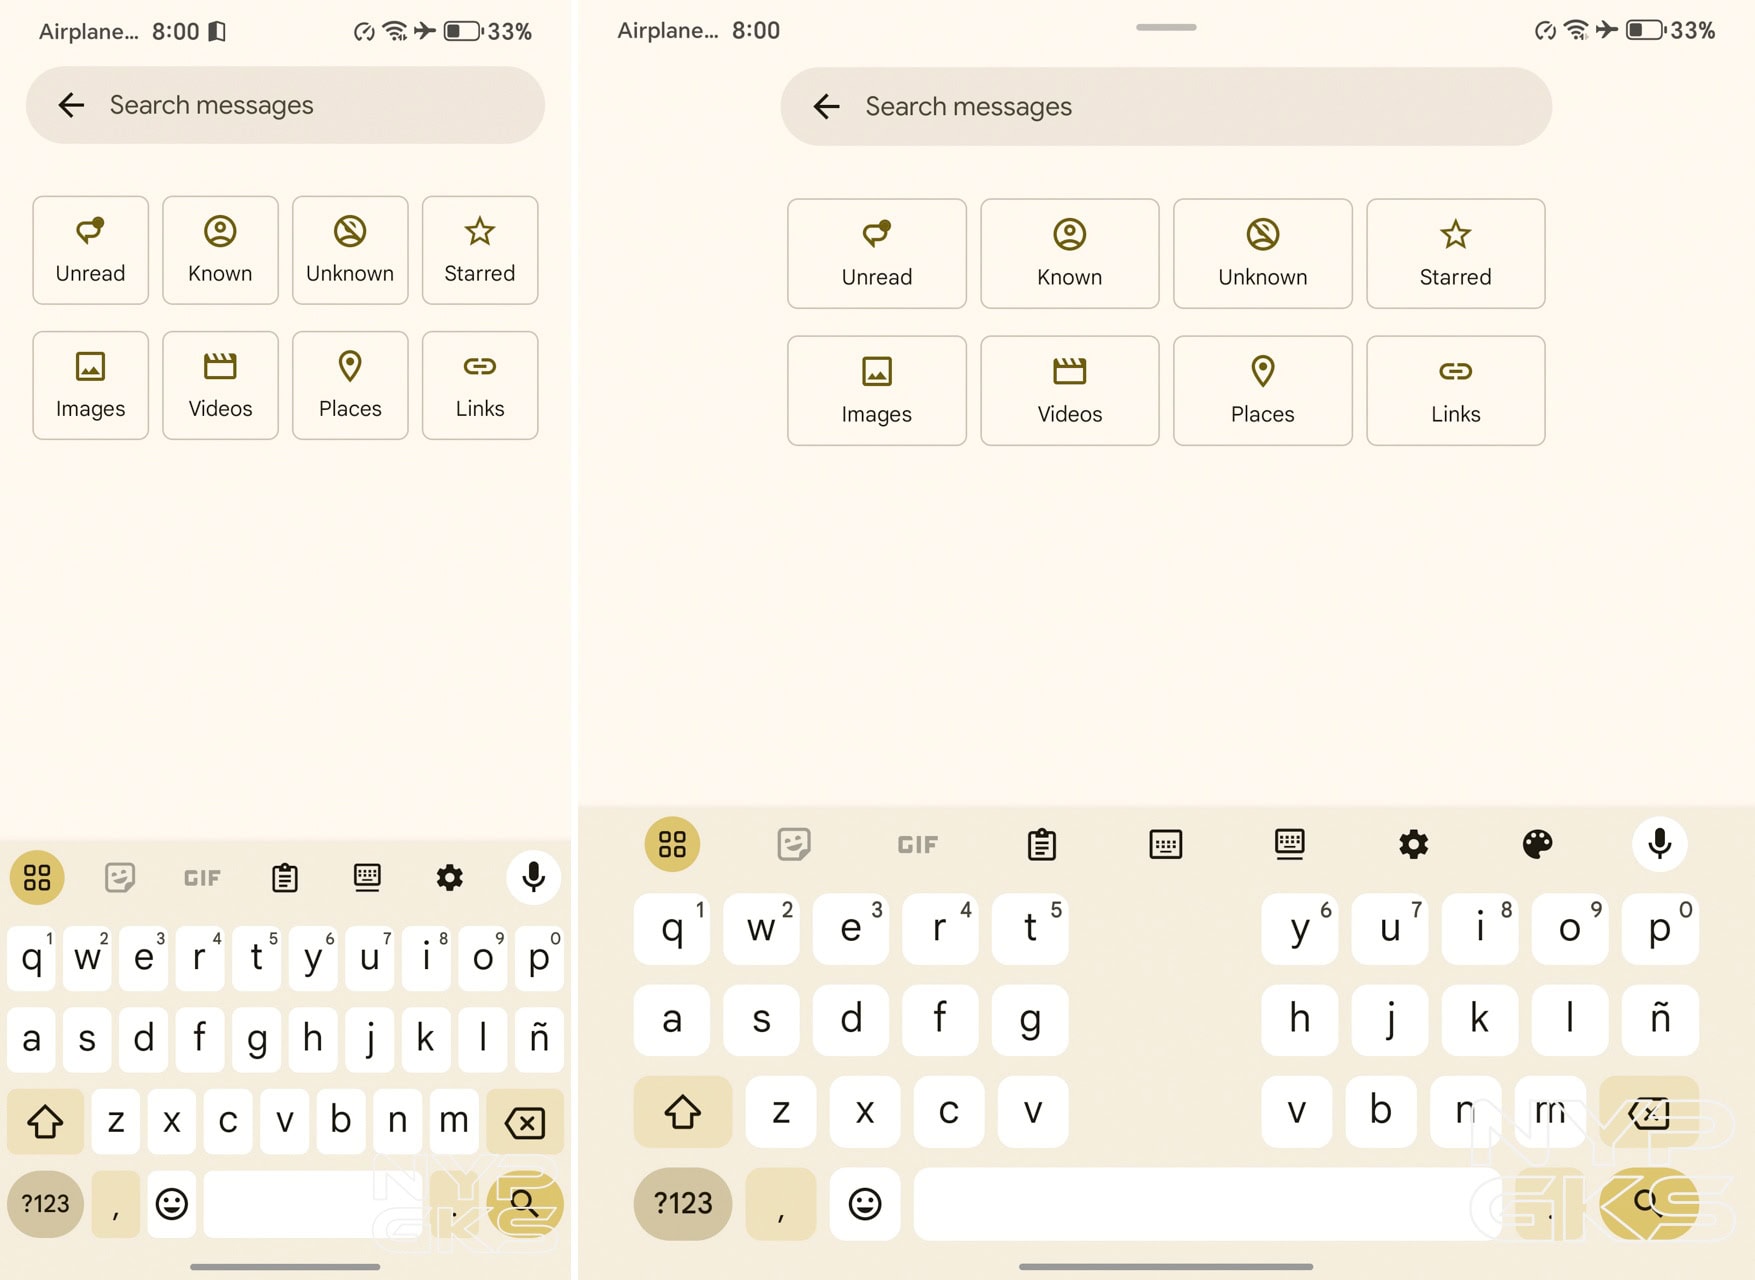The height and width of the screenshot is (1280, 1755).
Task: Open the keyboard layout mode icon on left keyboard
Action: [367, 878]
